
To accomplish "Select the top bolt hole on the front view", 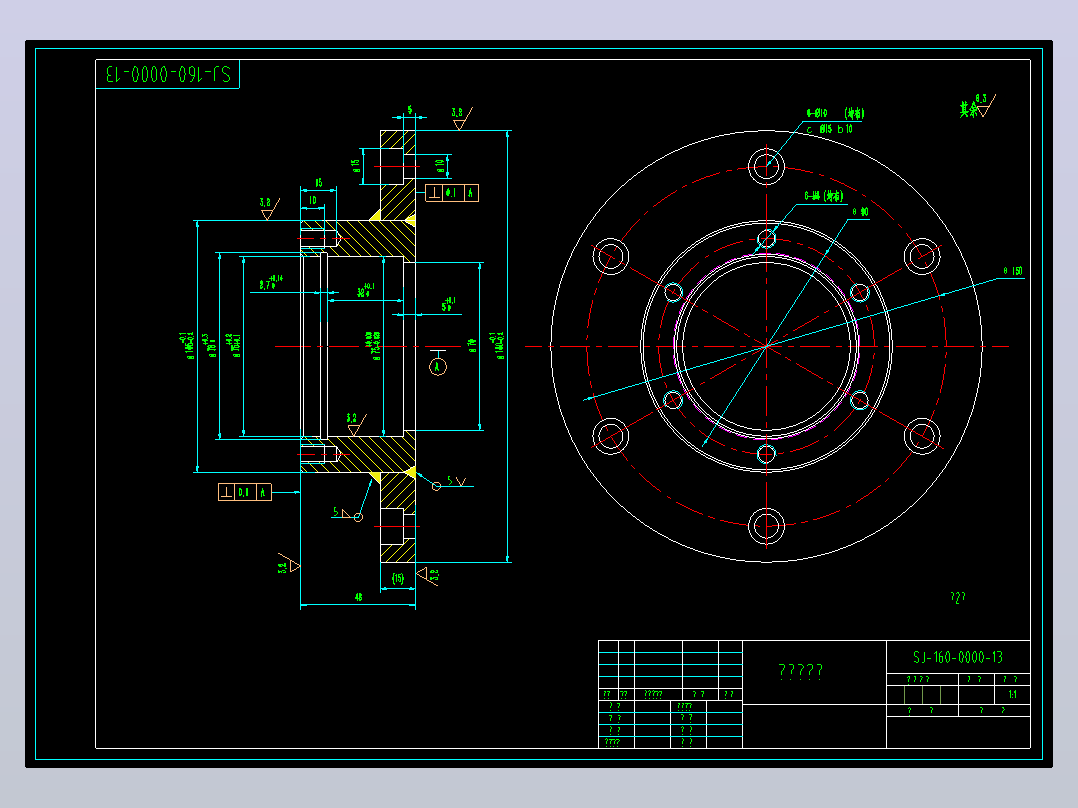I will coord(767,166).
